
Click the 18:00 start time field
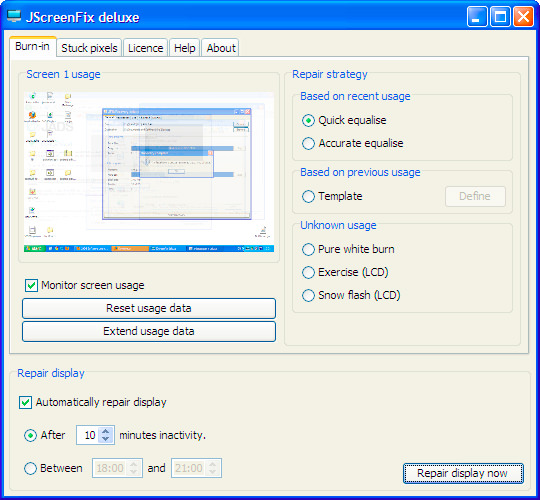[110, 468]
